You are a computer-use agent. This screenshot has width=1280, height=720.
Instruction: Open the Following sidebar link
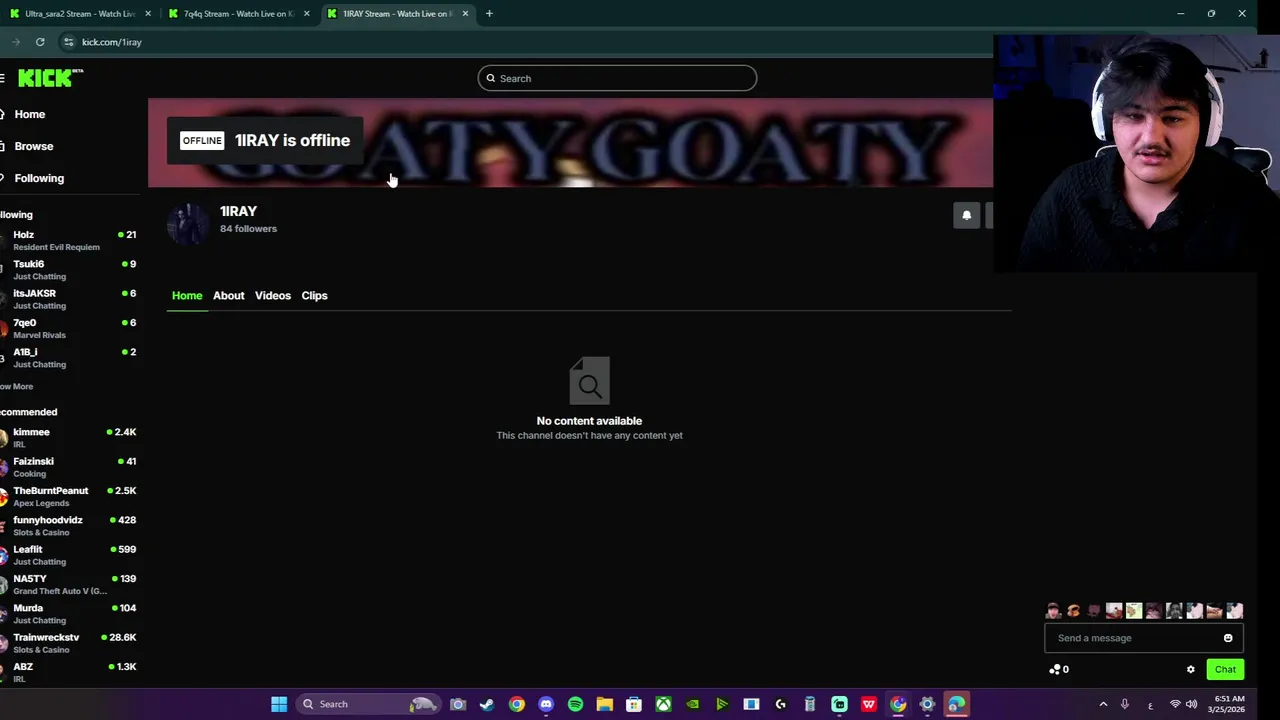[x=38, y=178]
